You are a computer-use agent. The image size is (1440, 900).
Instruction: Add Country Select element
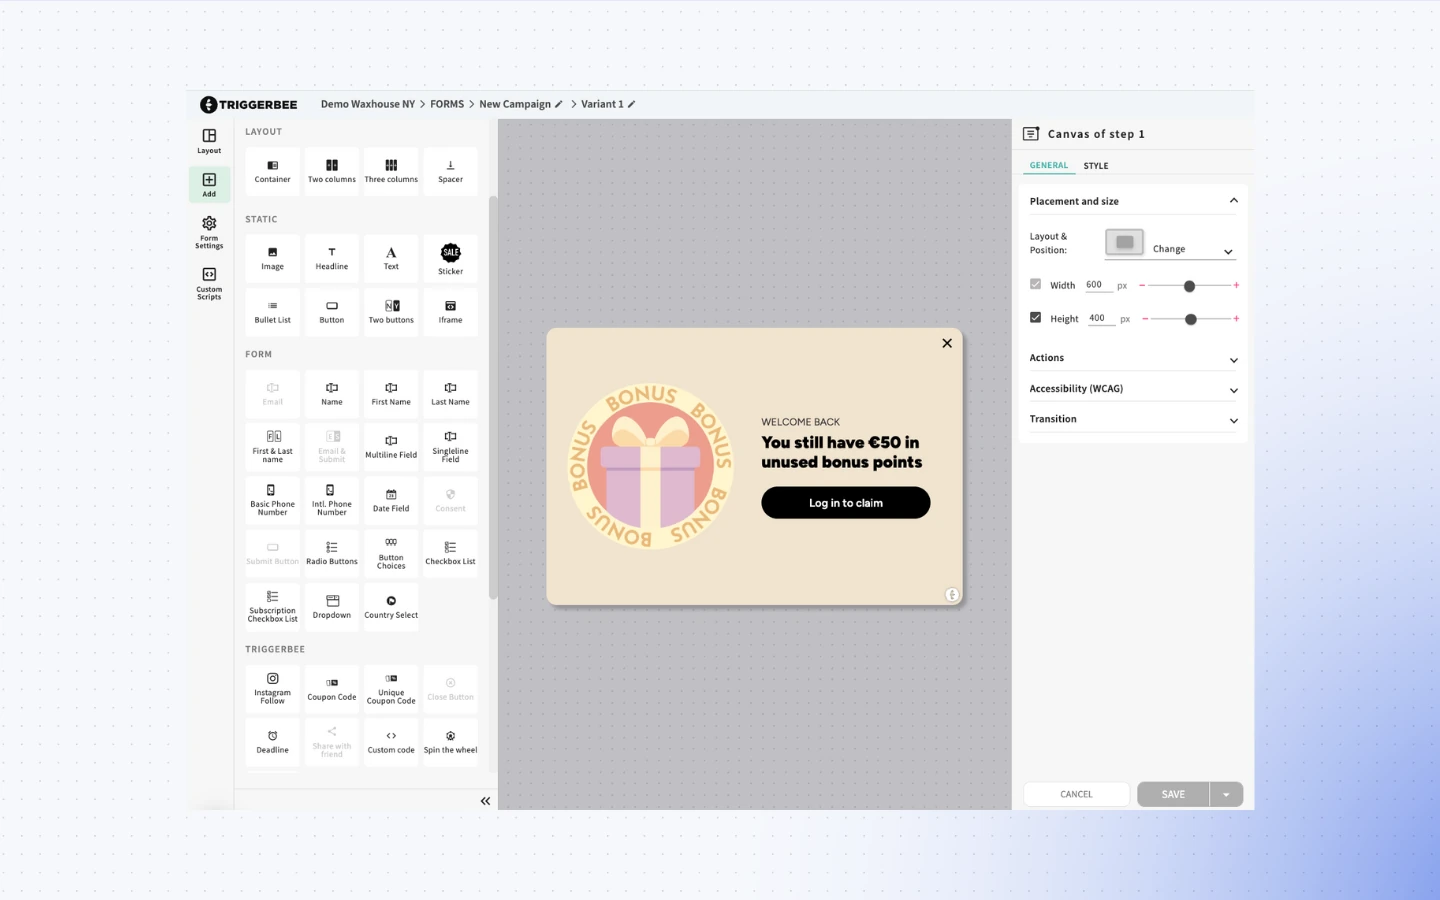391,608
